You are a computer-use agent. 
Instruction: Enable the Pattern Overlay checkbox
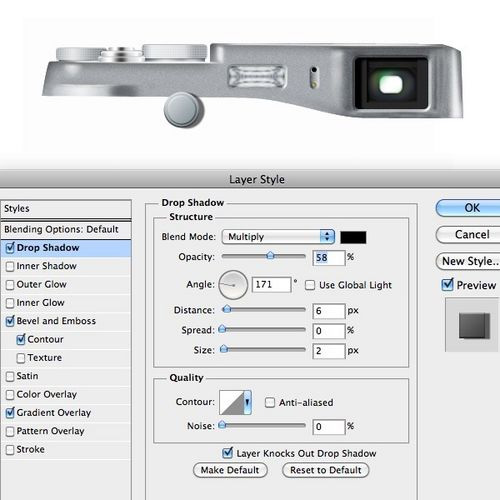[x=10, y=431]
